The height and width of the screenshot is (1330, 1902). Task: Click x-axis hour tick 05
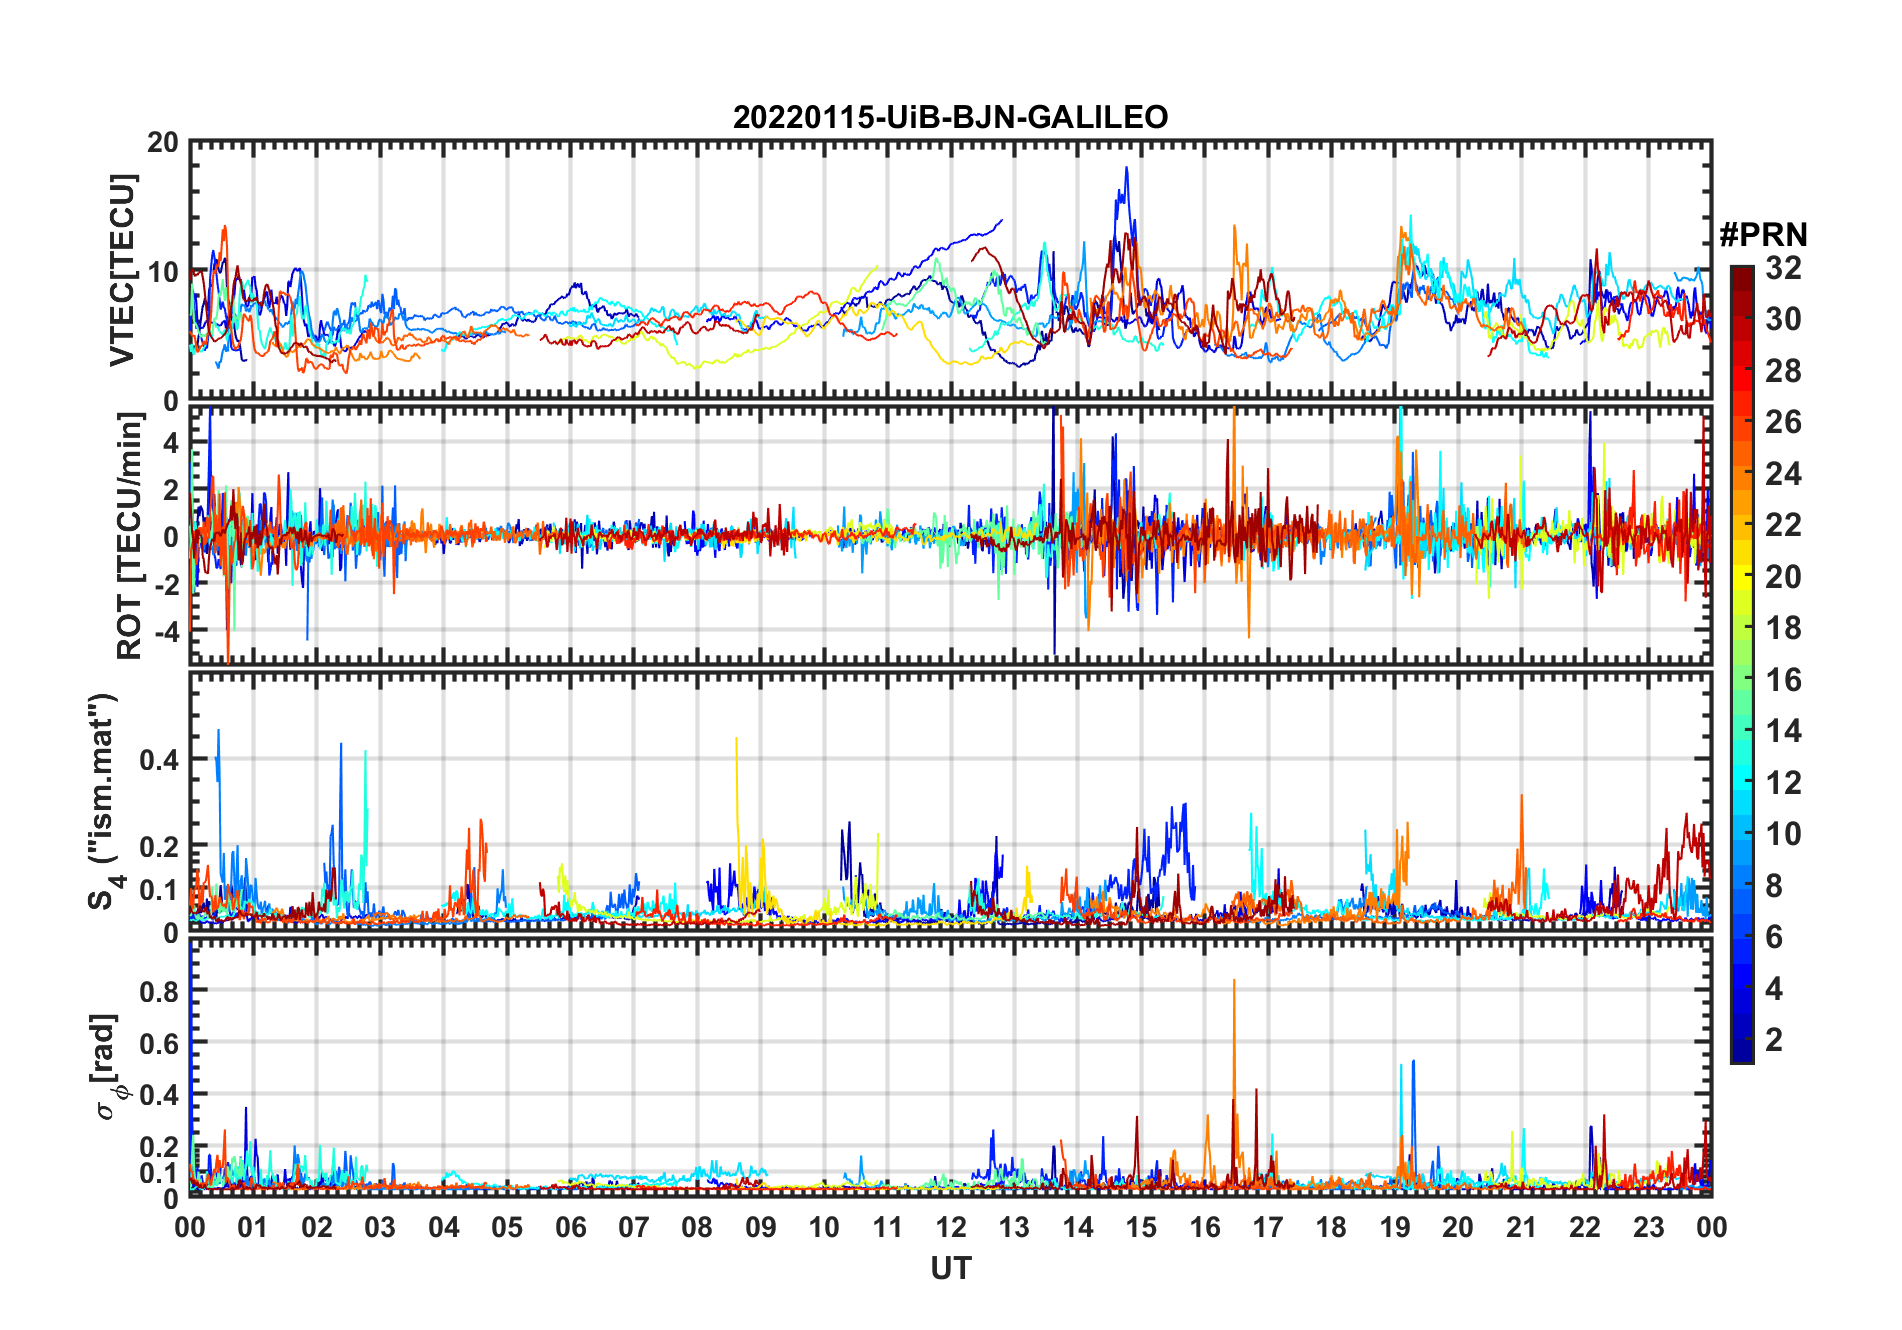(507, 1227)
